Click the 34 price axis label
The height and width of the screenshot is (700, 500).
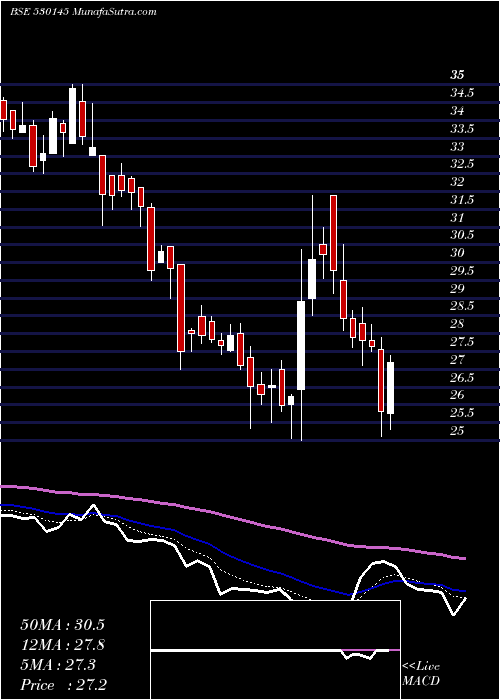click(457, 110)
